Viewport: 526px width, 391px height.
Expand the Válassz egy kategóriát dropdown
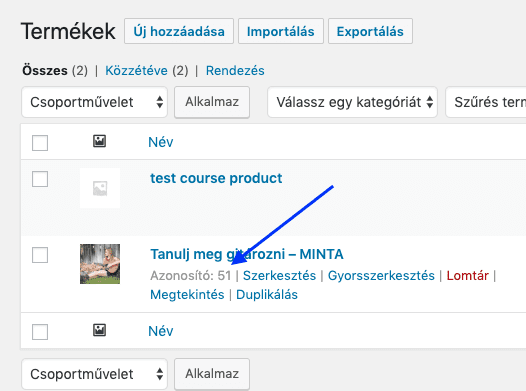(353, 102)
